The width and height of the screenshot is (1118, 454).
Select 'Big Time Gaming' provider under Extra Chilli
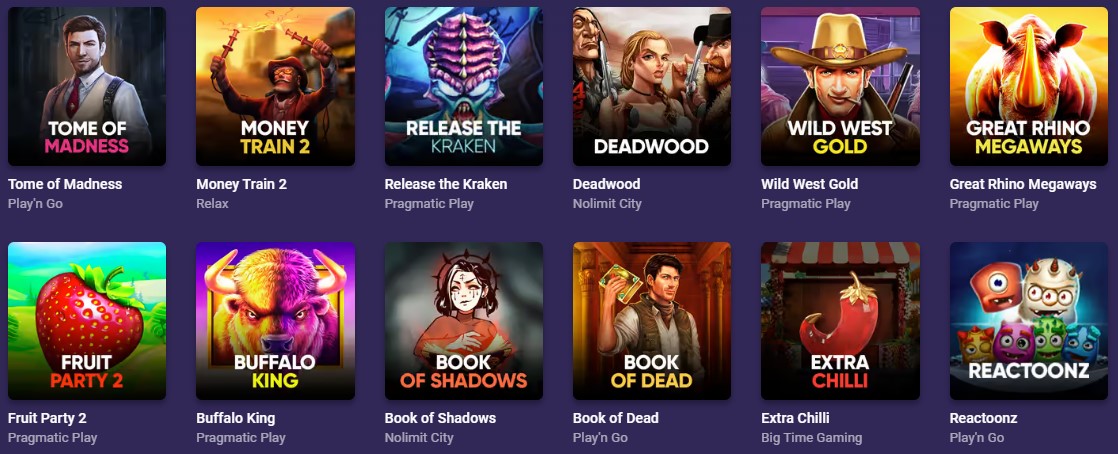pos(811,438)
